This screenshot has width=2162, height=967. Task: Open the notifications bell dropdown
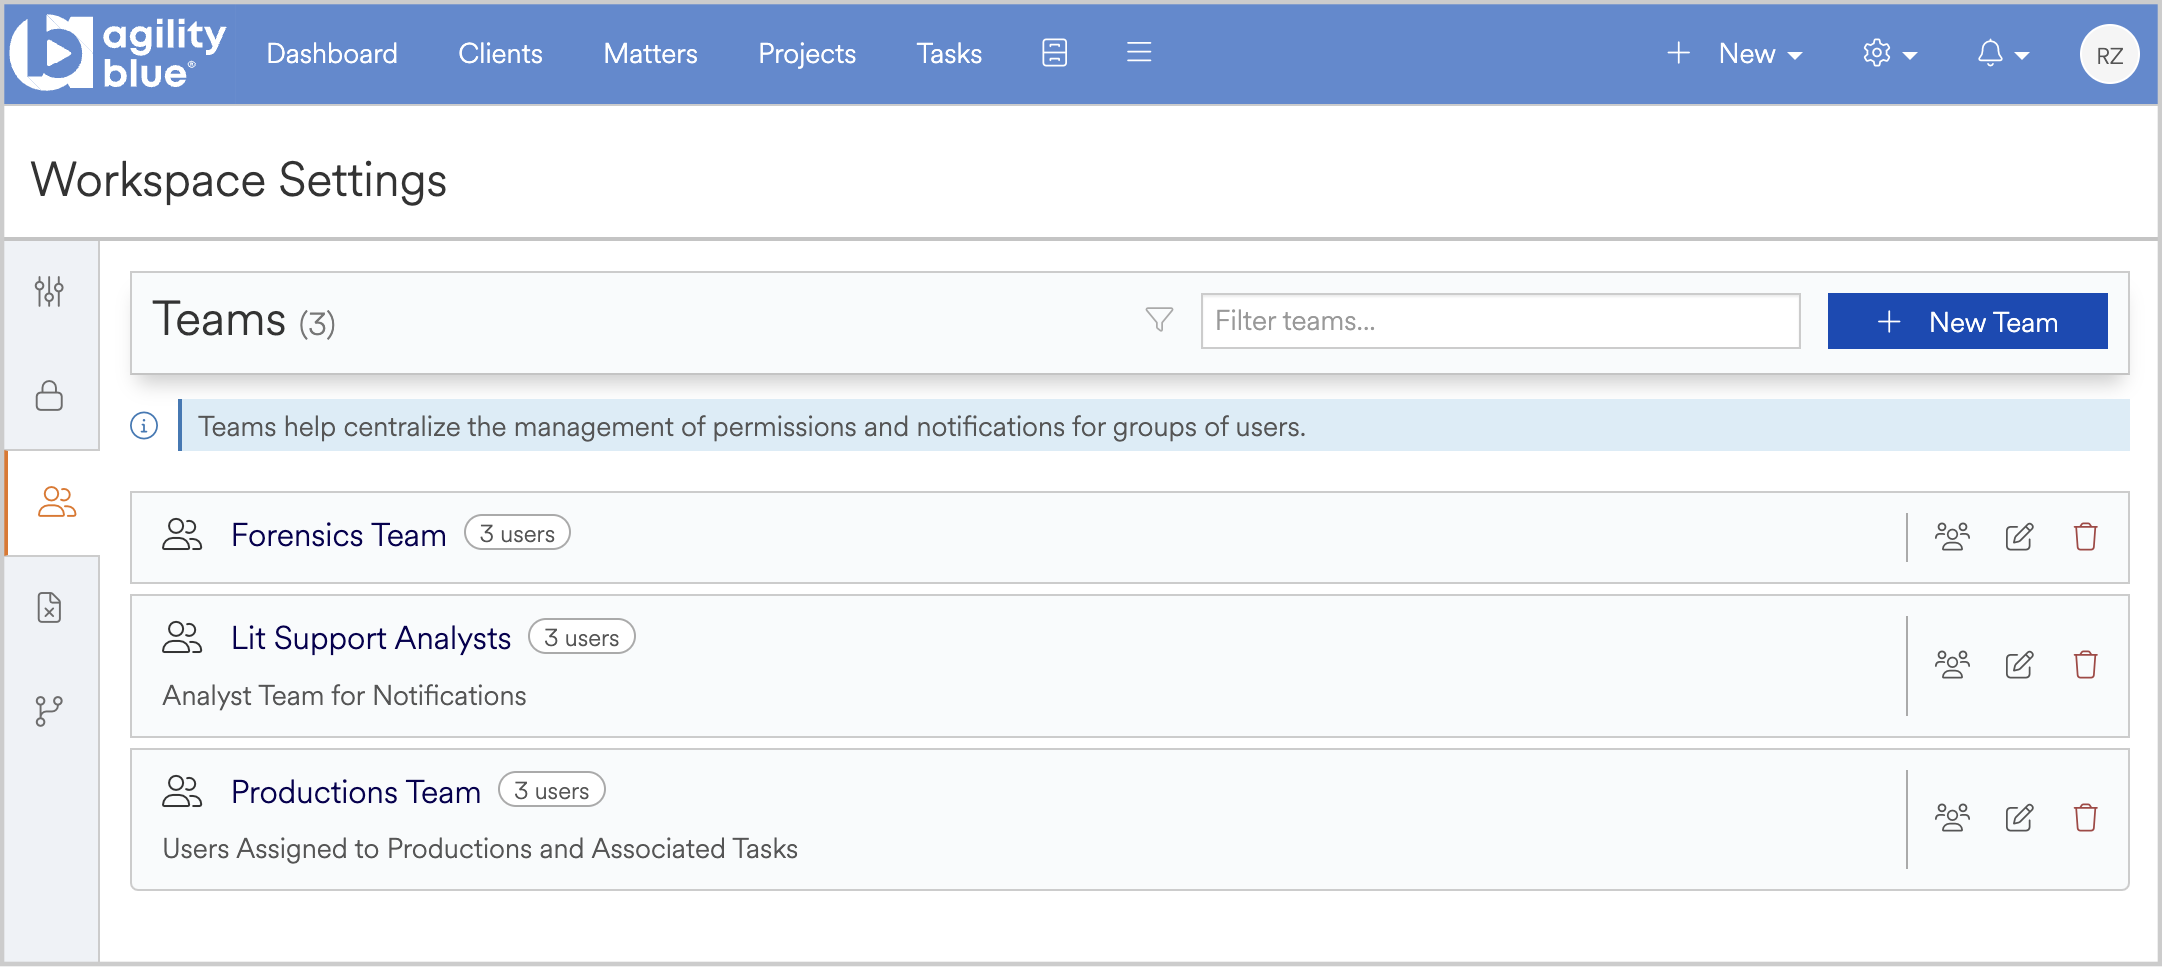pyautogui.click(x=2003, y=53)
